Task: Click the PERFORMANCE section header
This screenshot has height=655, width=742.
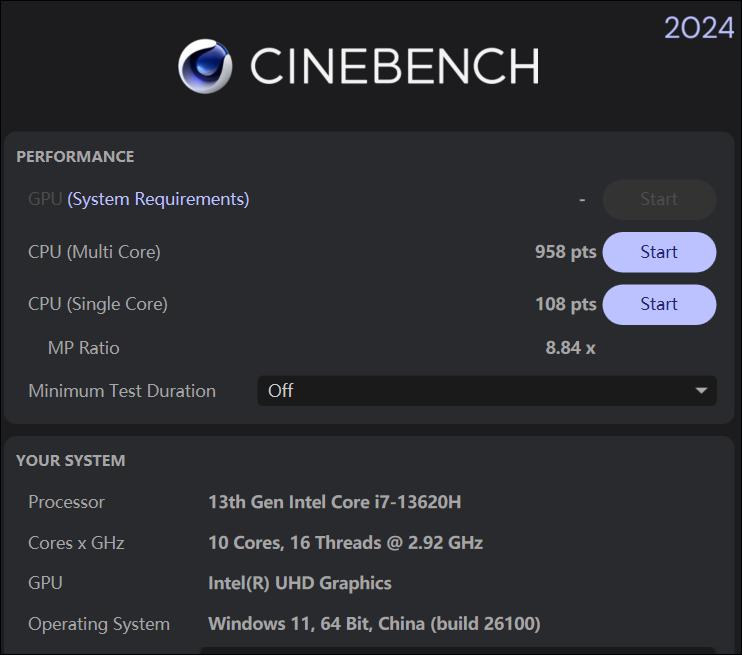Action: [75, 157]
